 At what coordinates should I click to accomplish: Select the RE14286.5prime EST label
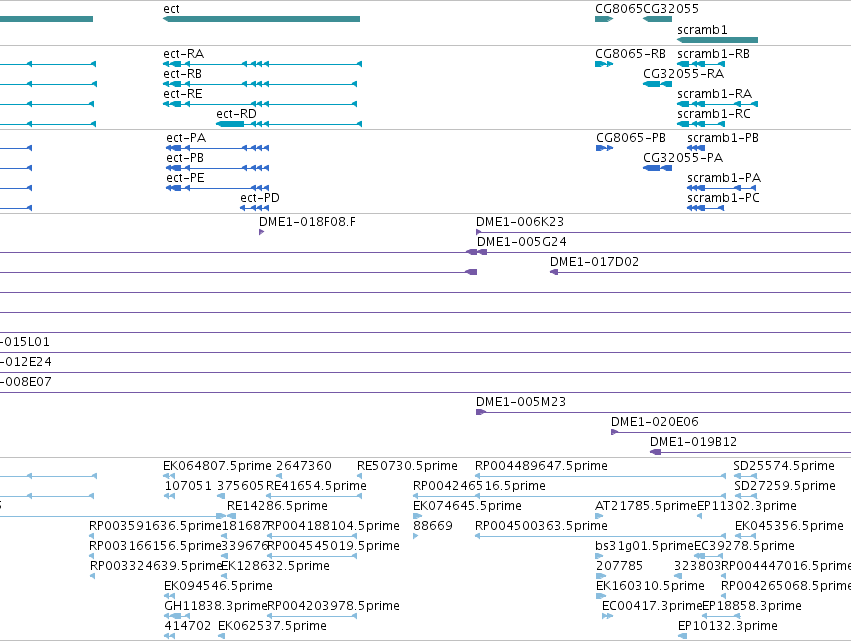point(277,506)
